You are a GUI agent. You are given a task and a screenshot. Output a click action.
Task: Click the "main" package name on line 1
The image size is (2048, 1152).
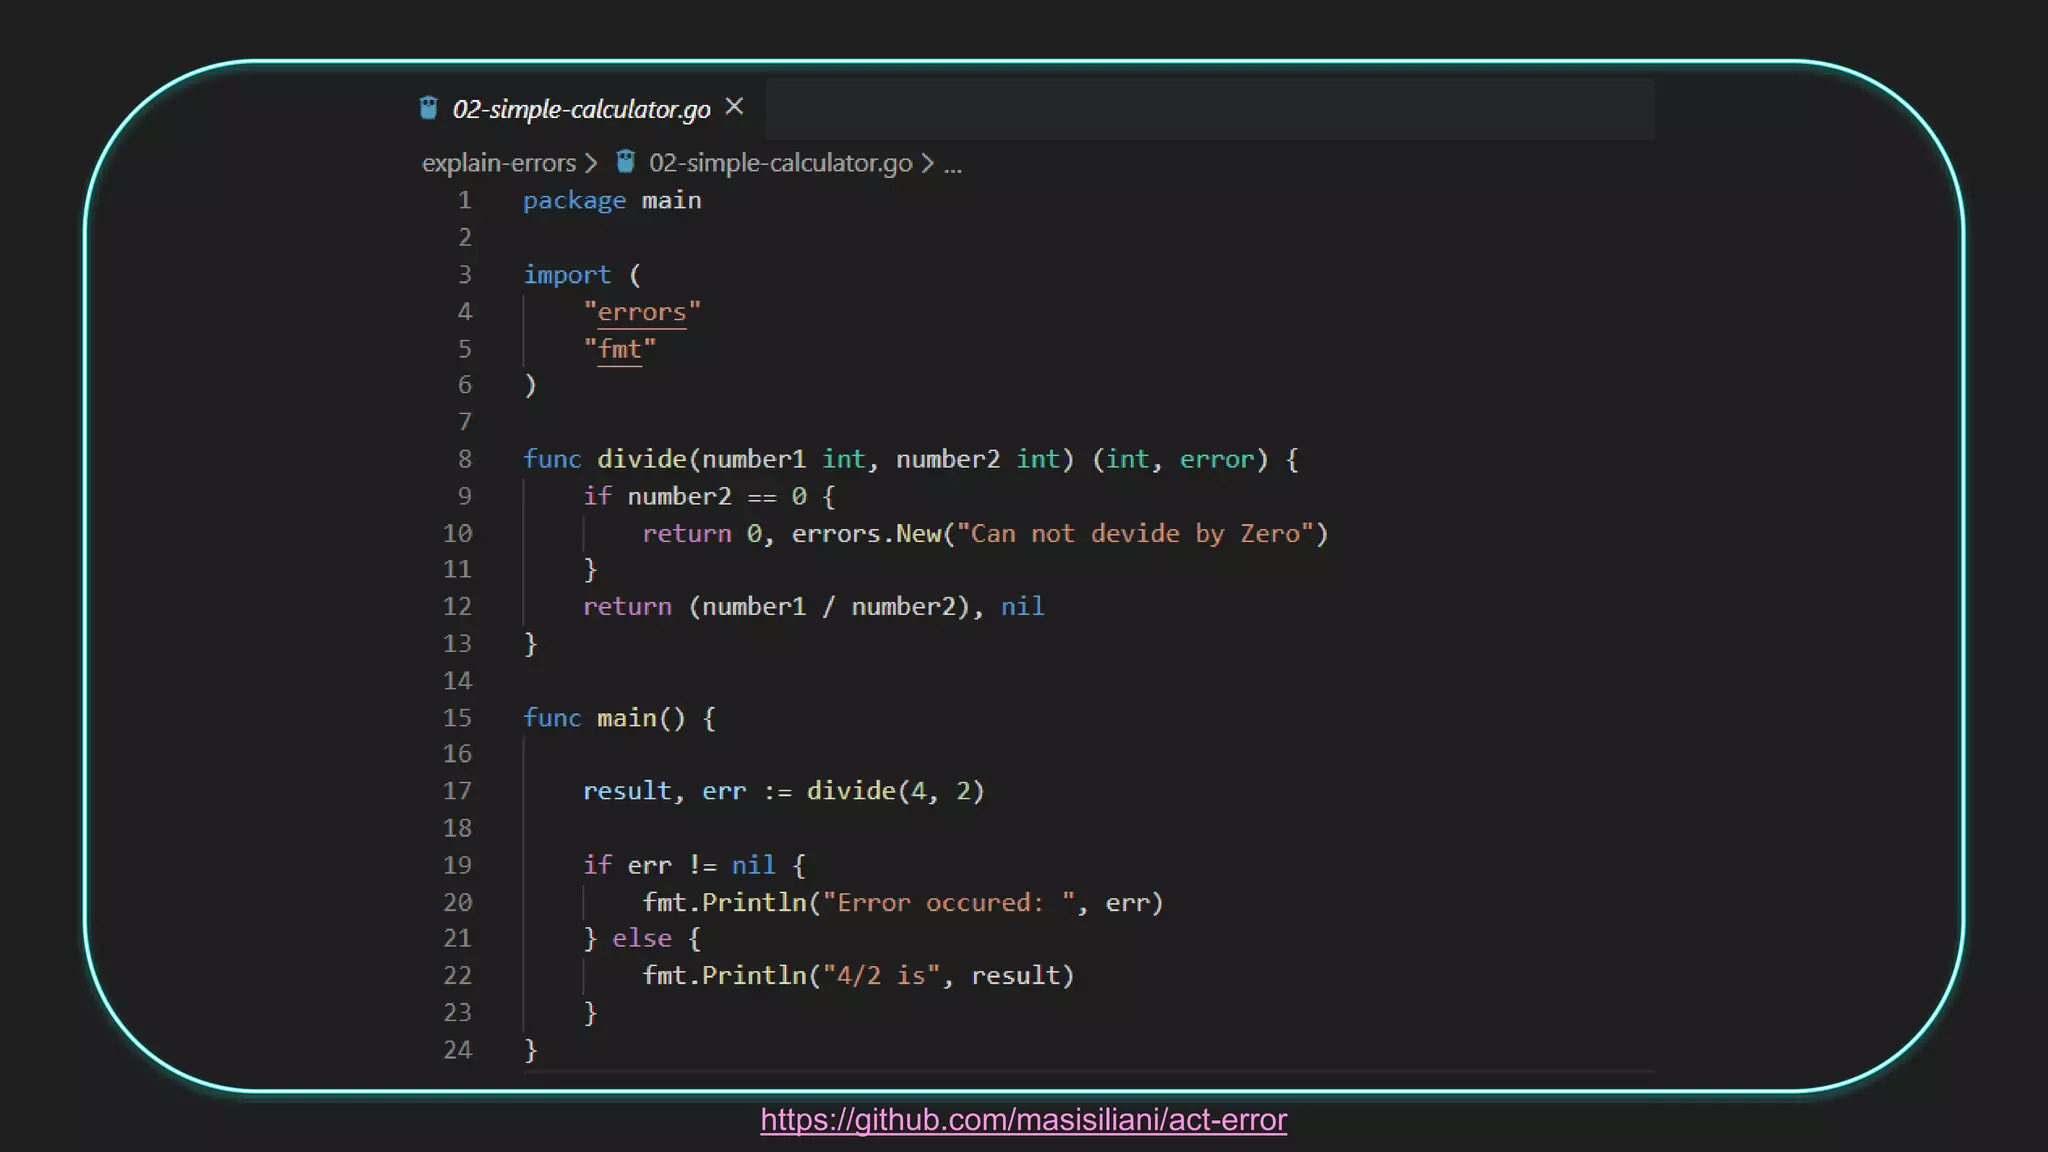pyautogui.click(x=671, y=201)
